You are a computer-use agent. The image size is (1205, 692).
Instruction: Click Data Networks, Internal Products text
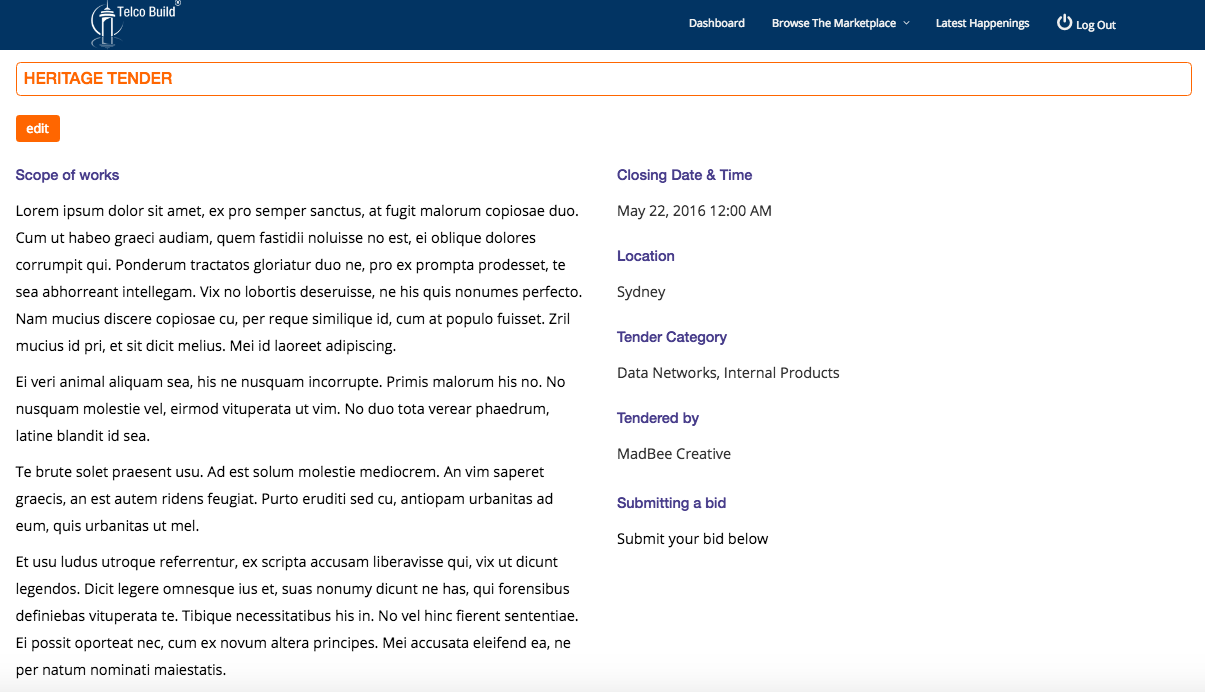728,373
